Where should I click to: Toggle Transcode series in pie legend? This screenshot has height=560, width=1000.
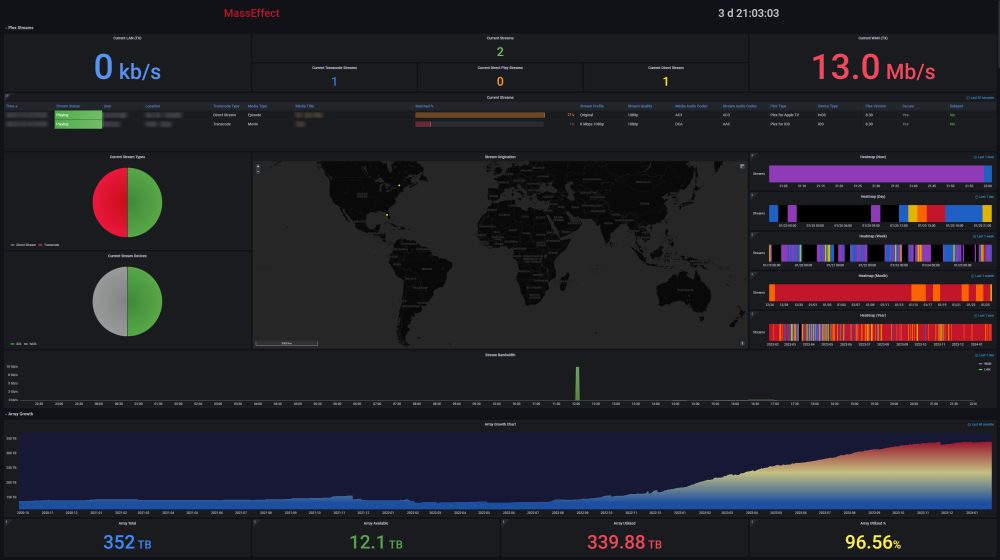(x=49, y=245)
